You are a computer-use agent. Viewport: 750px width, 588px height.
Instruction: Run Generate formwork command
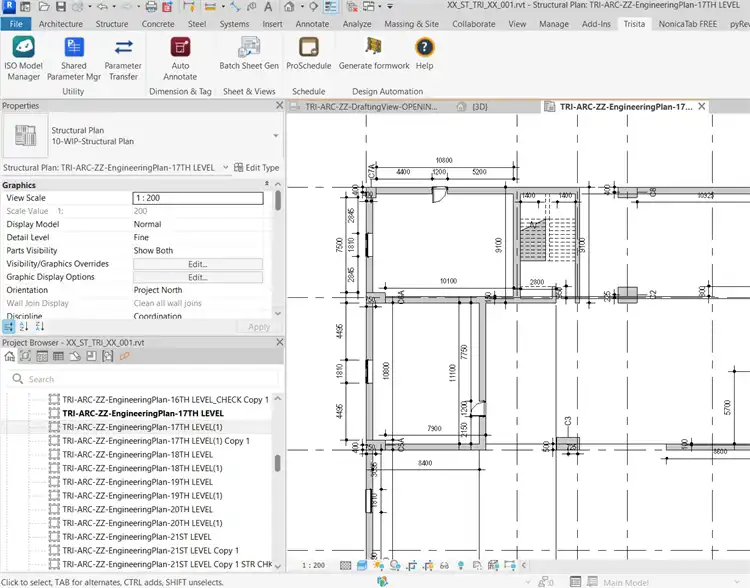pos(374,53)
